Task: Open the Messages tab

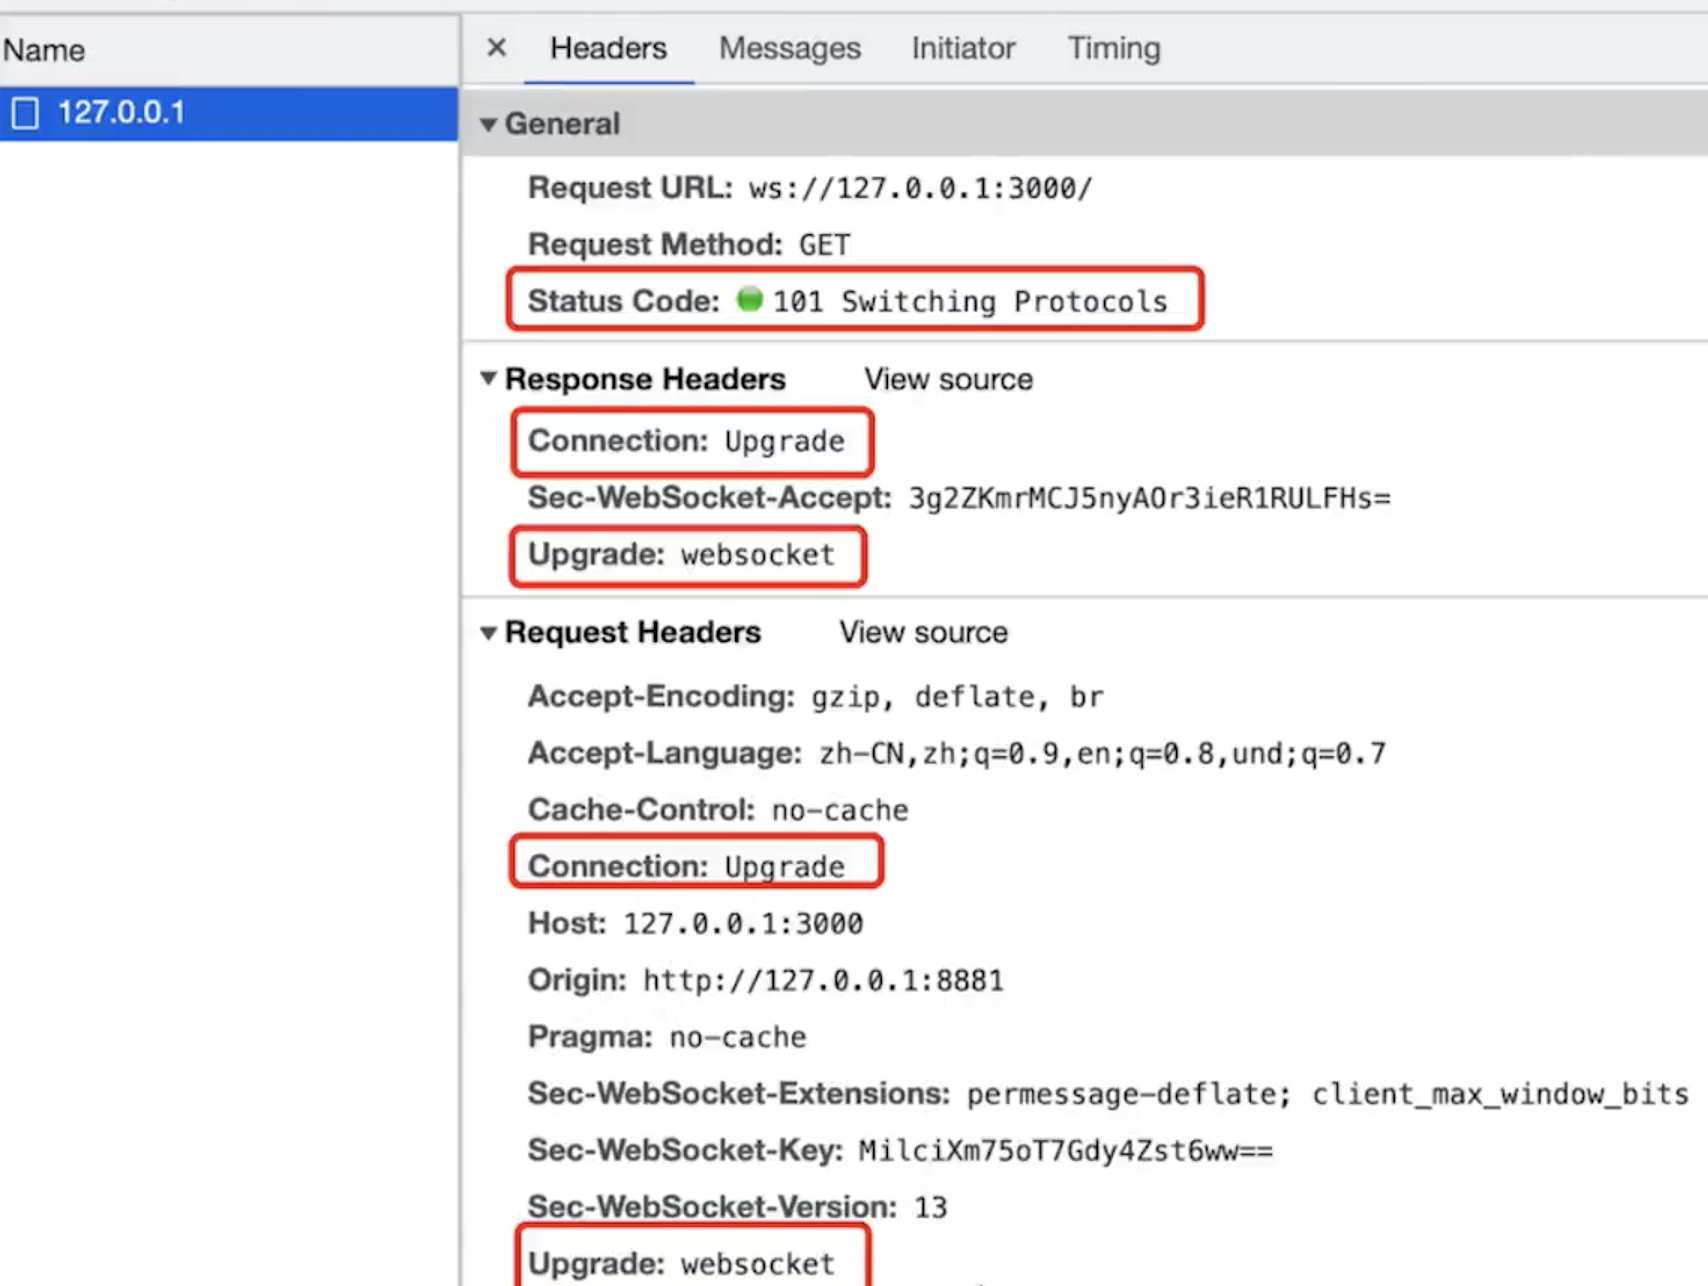Action: [x=789, y=48]
